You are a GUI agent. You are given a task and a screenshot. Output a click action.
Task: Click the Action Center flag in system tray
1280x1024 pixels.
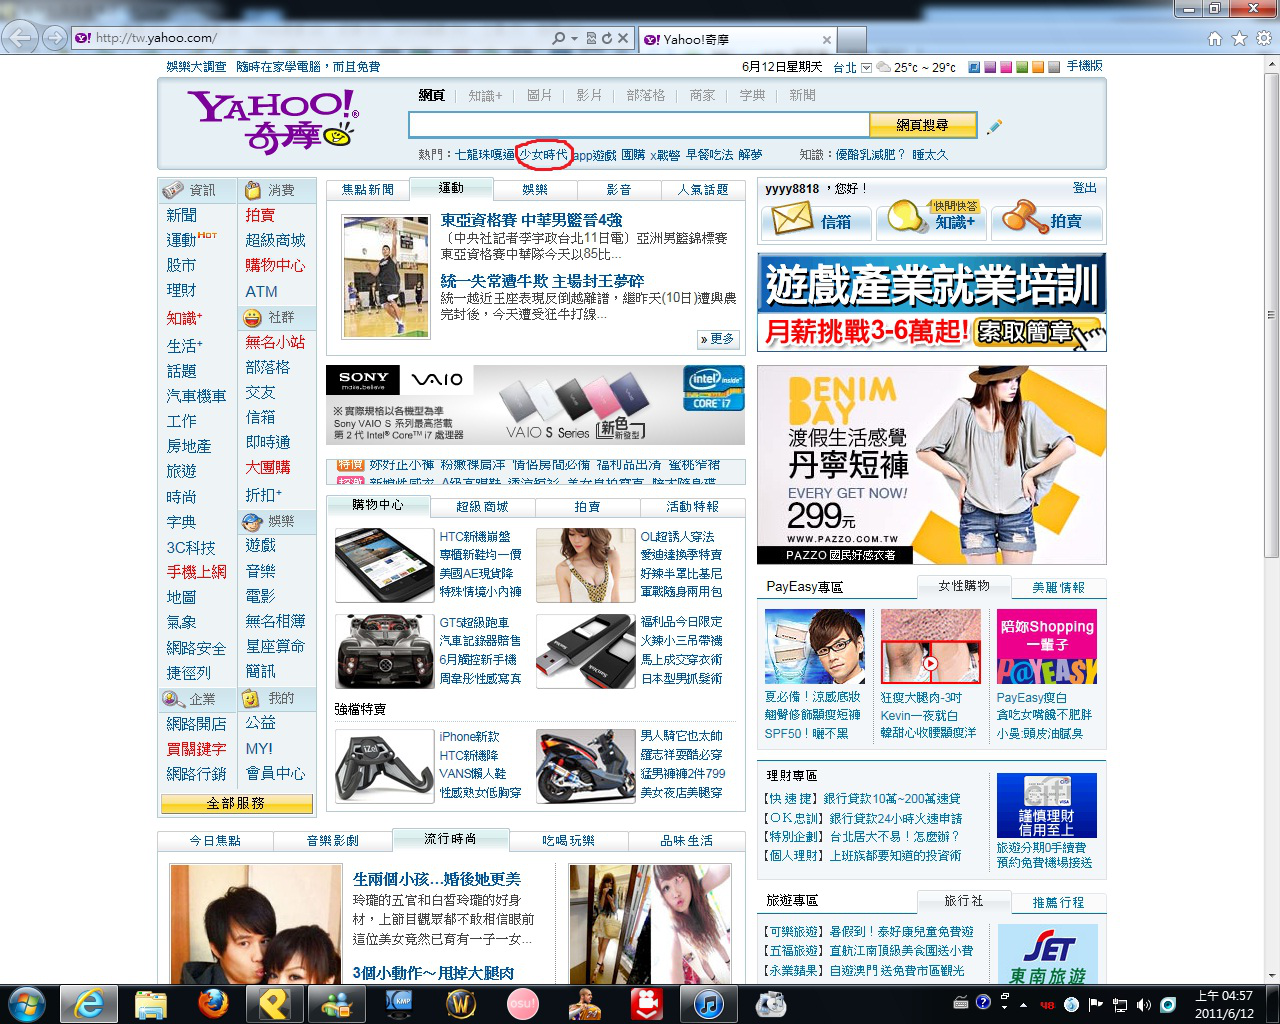click(1096, 1004)
